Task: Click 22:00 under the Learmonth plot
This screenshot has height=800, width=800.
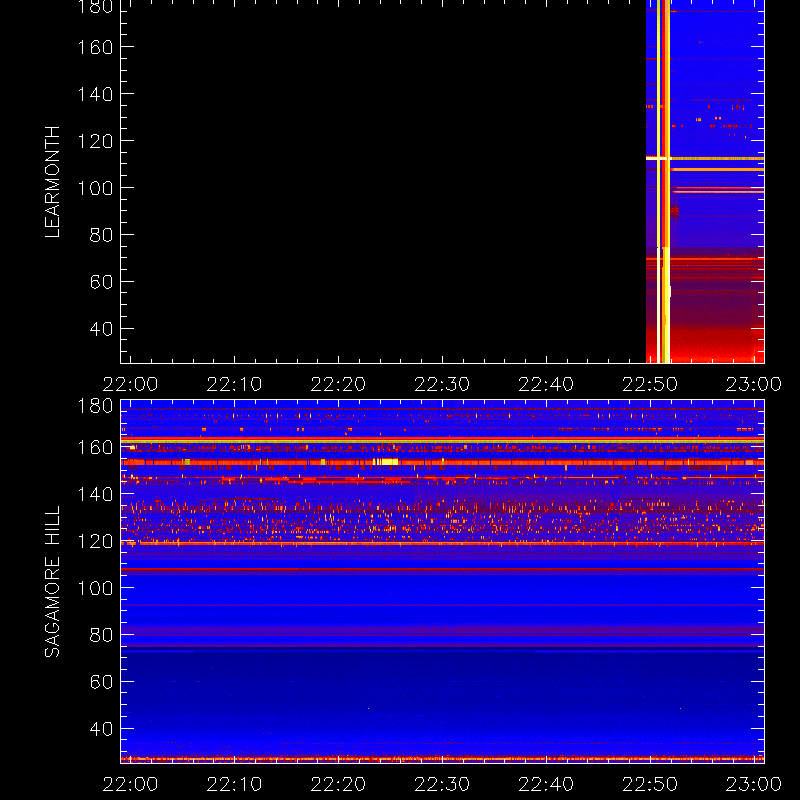Action: point(131,384)
